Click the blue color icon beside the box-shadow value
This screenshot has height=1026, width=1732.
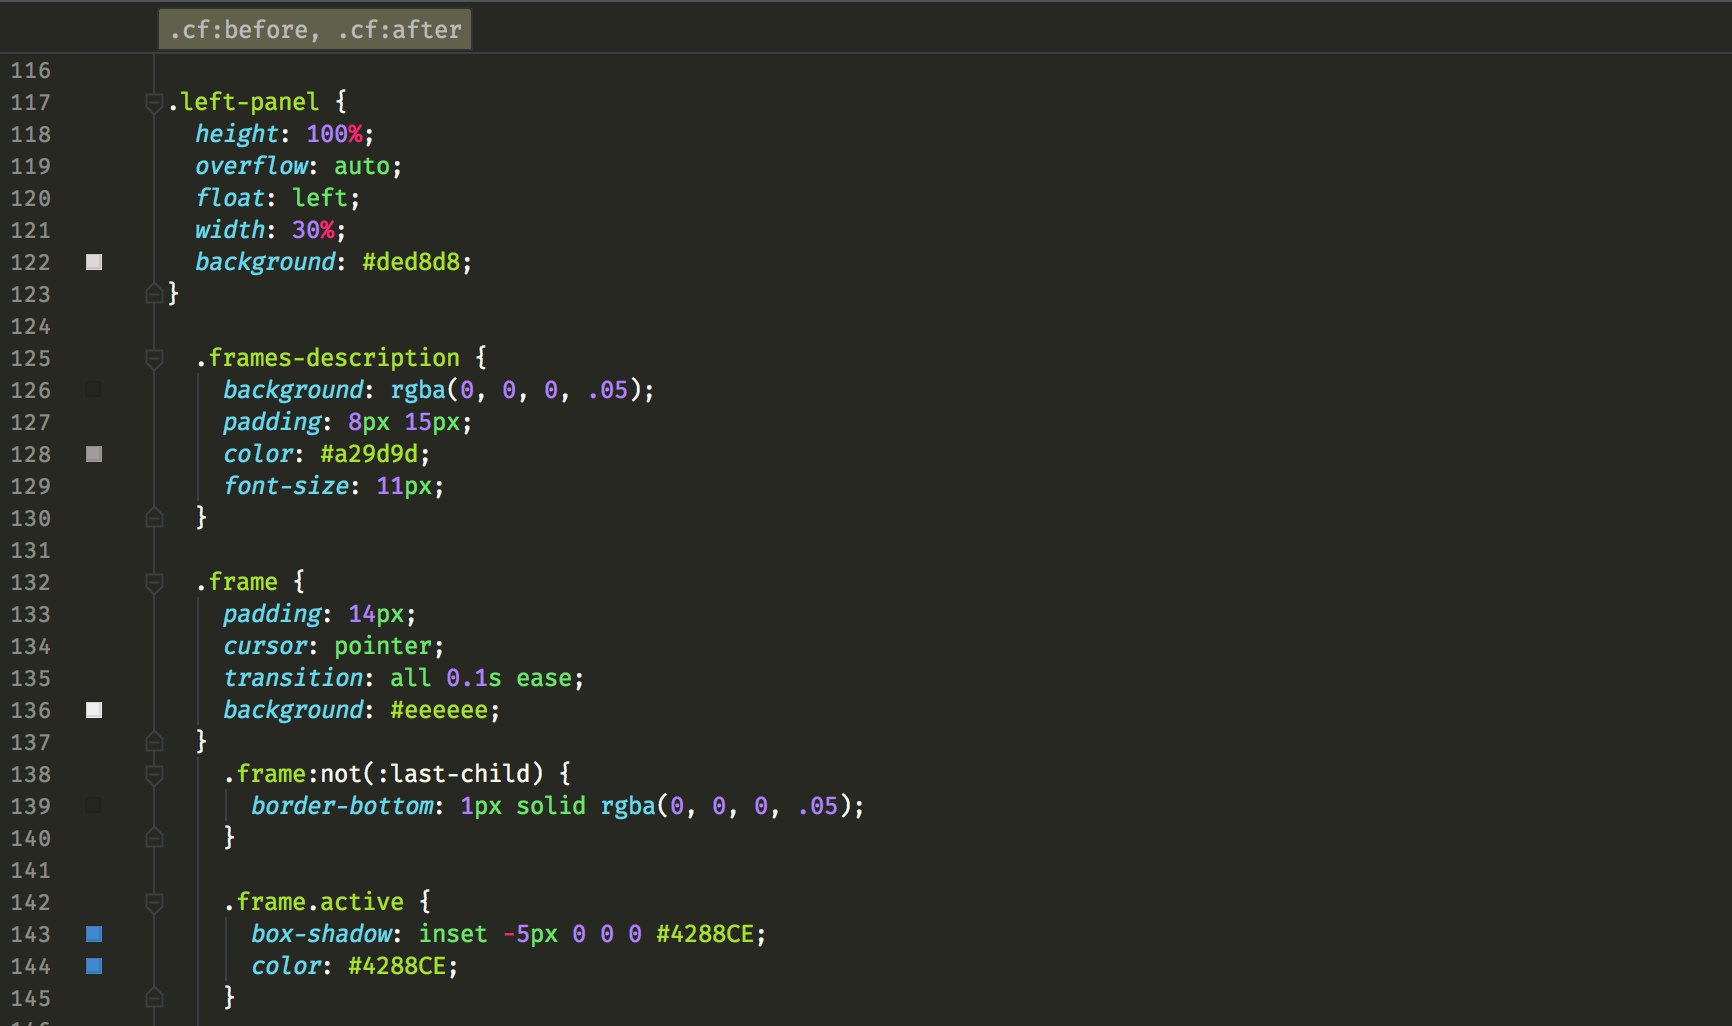point(95,935)
